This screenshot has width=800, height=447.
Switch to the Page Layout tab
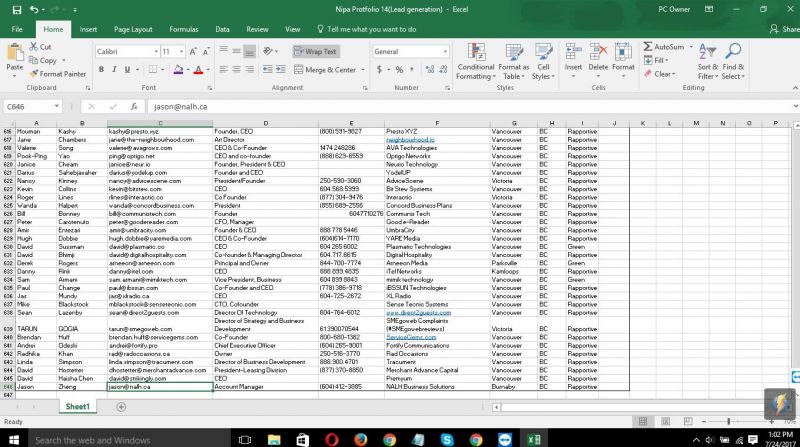(133, 30)
